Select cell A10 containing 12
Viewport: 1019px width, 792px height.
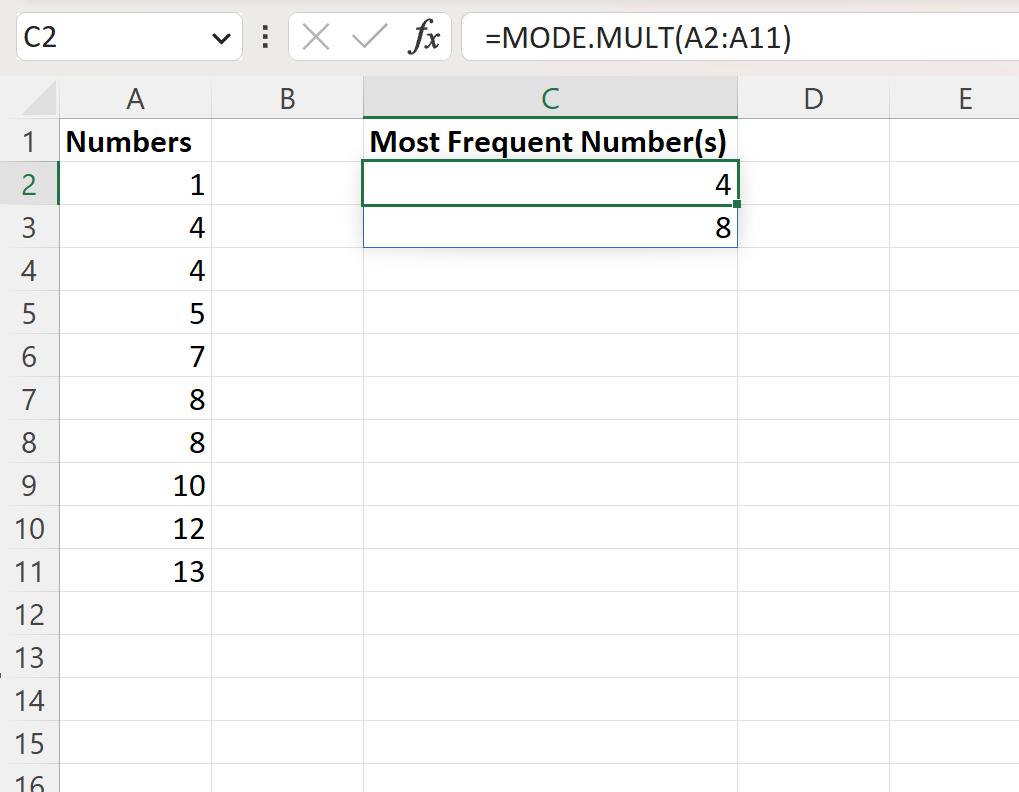click(135, 529)
